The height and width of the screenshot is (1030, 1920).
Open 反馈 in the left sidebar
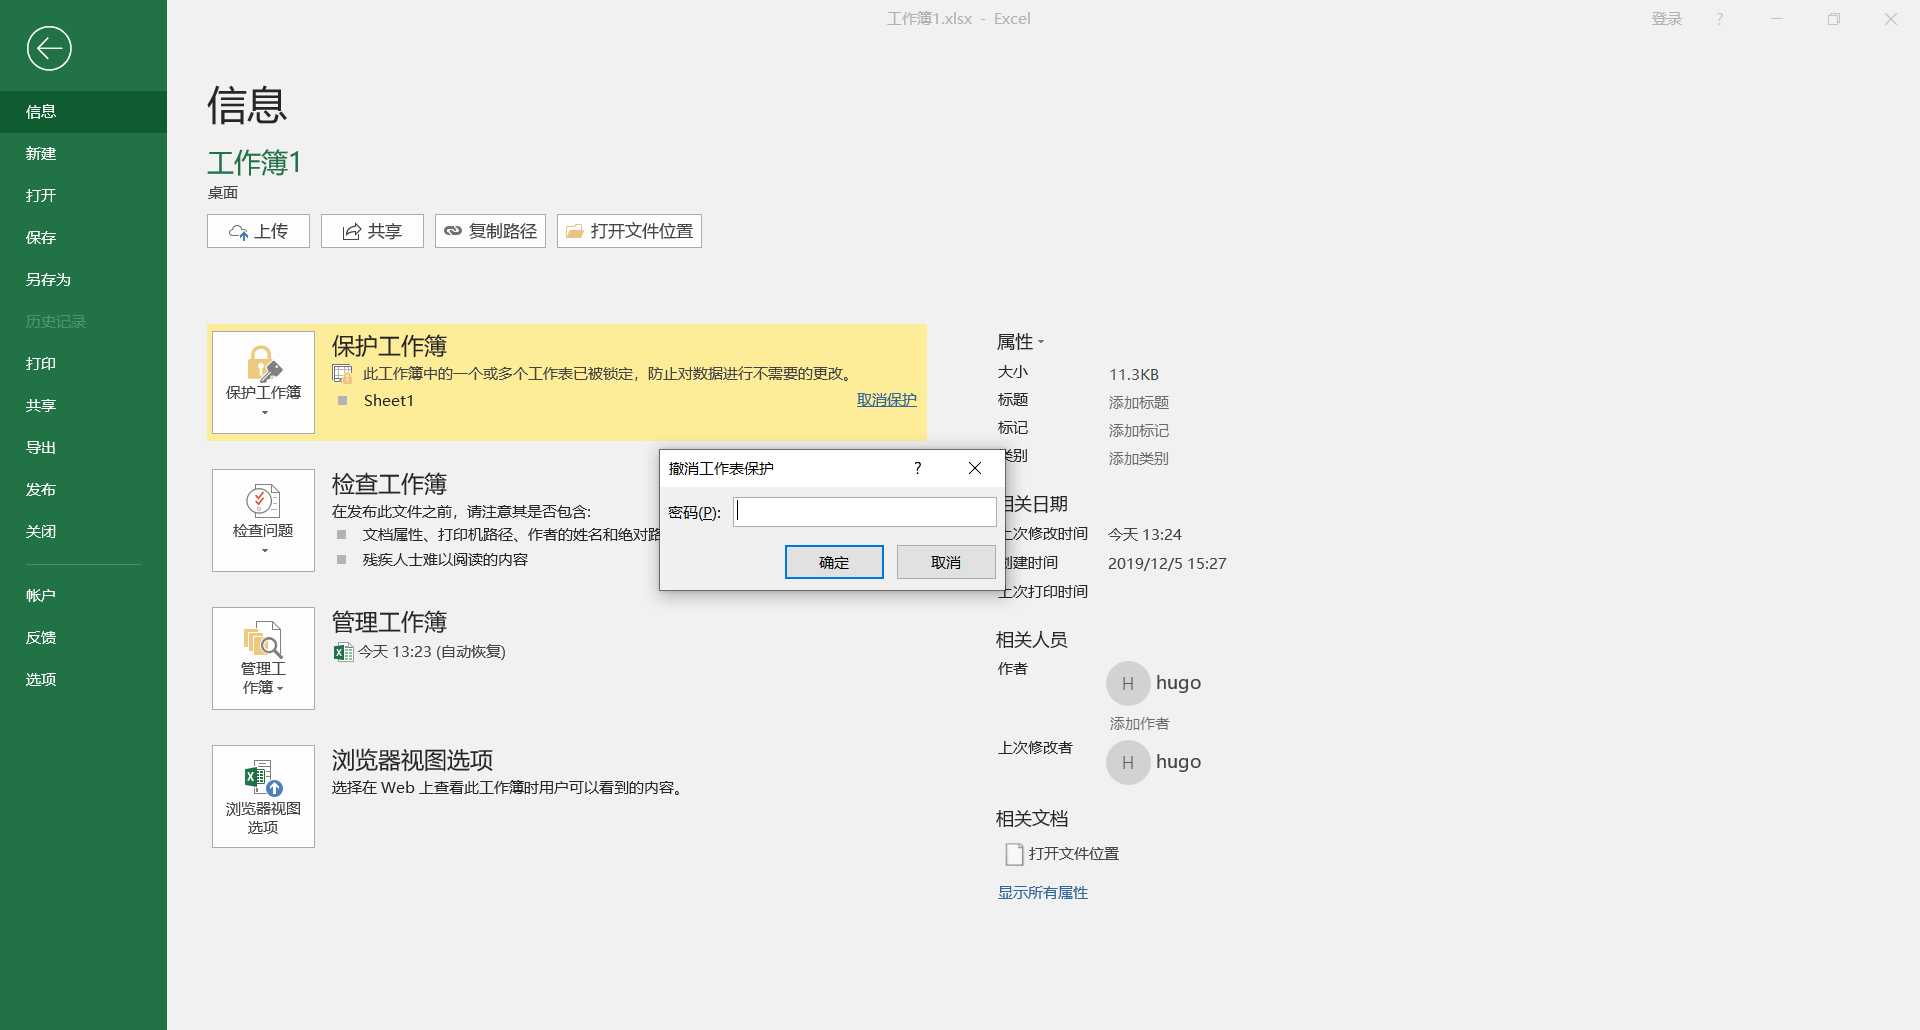pyautogui.click(x=83, y=638)
